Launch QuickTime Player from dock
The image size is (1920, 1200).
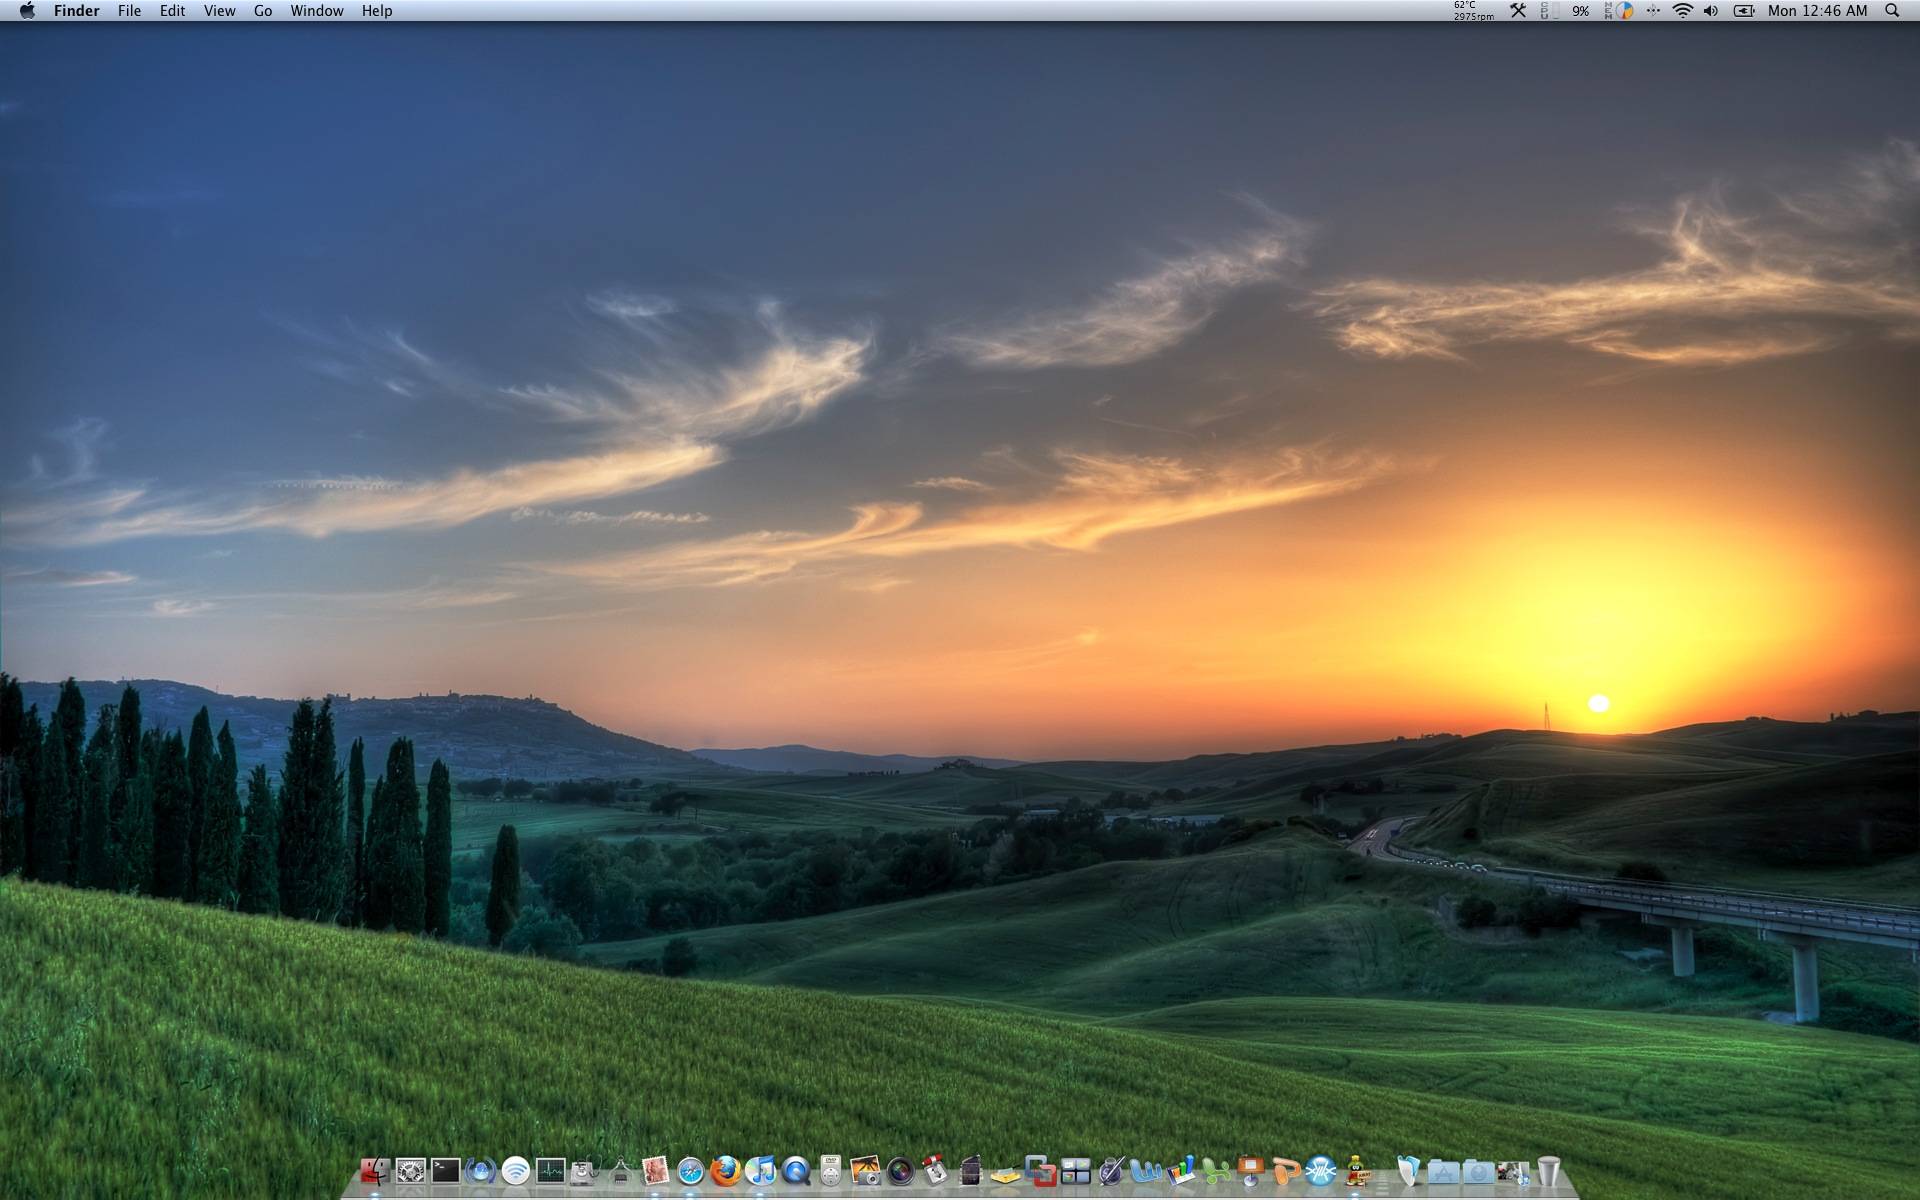pyautogui.click(x=796, y=1171)
